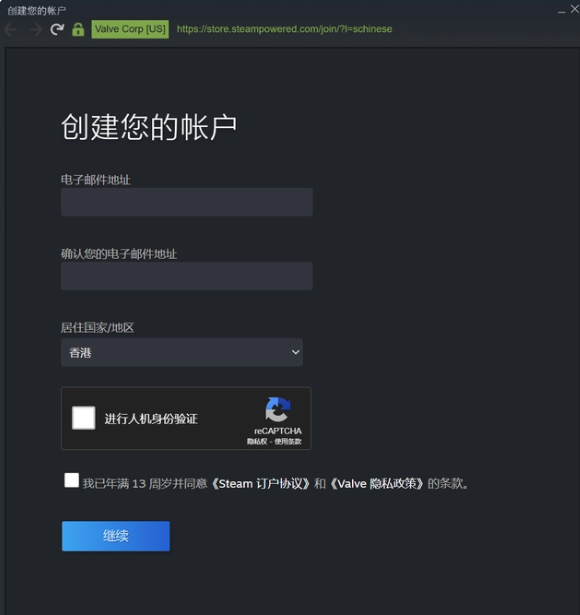This screenshot has height=615, width=580.
Task: Click the green padlock security icon
Action: [78, 29]
